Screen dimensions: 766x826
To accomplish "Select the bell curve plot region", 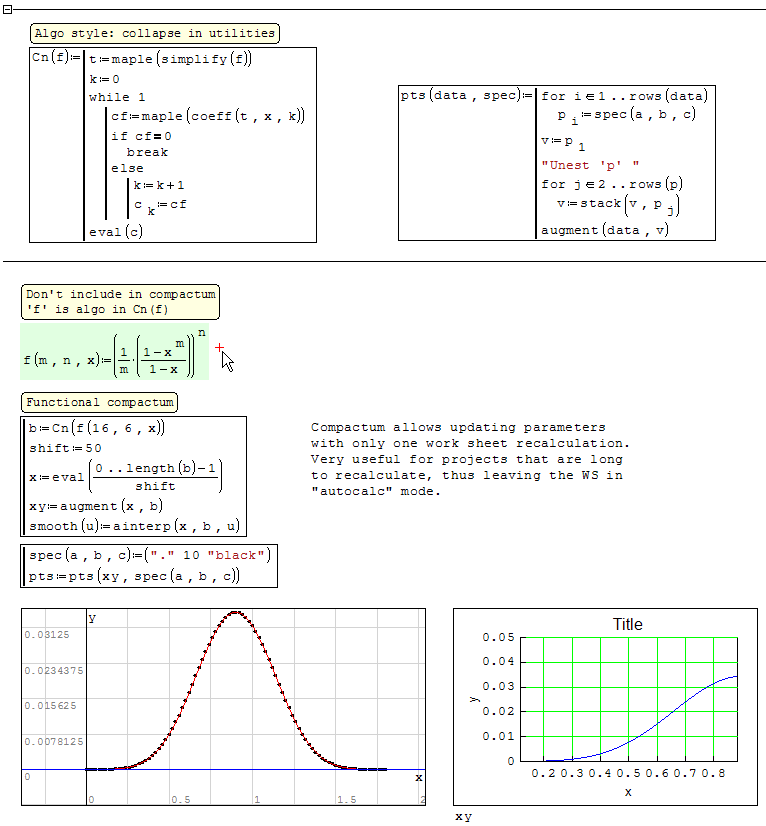I will point(224,705).
